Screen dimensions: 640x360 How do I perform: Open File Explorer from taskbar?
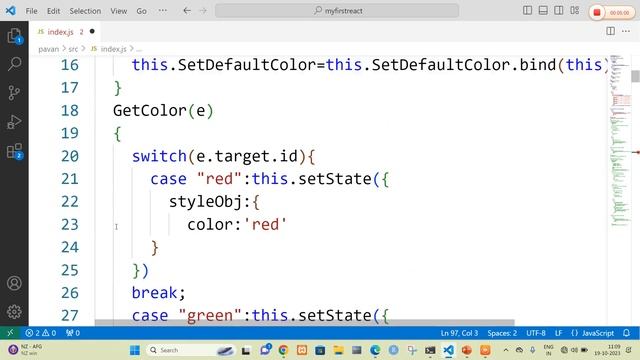338,350
